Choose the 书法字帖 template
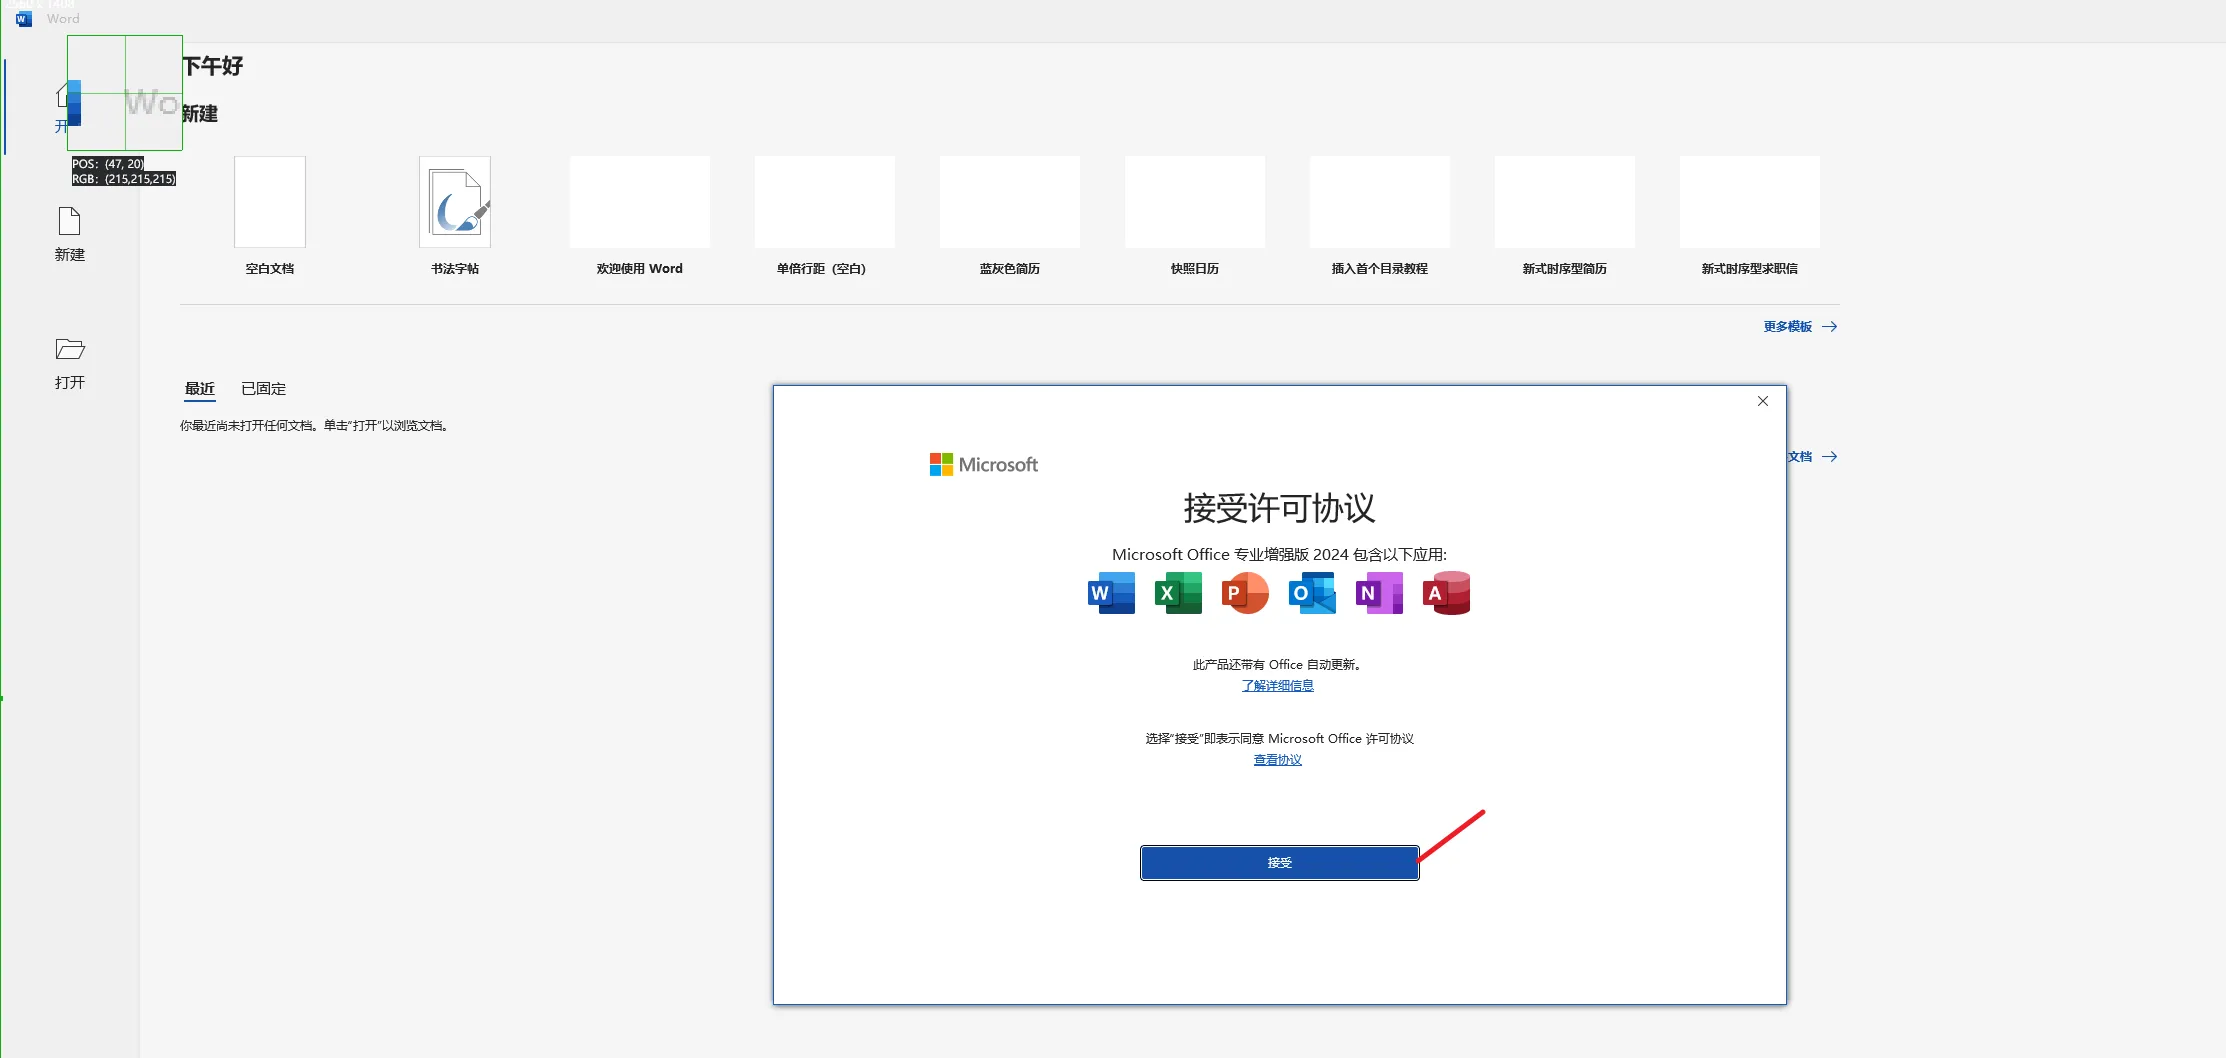 455,202
